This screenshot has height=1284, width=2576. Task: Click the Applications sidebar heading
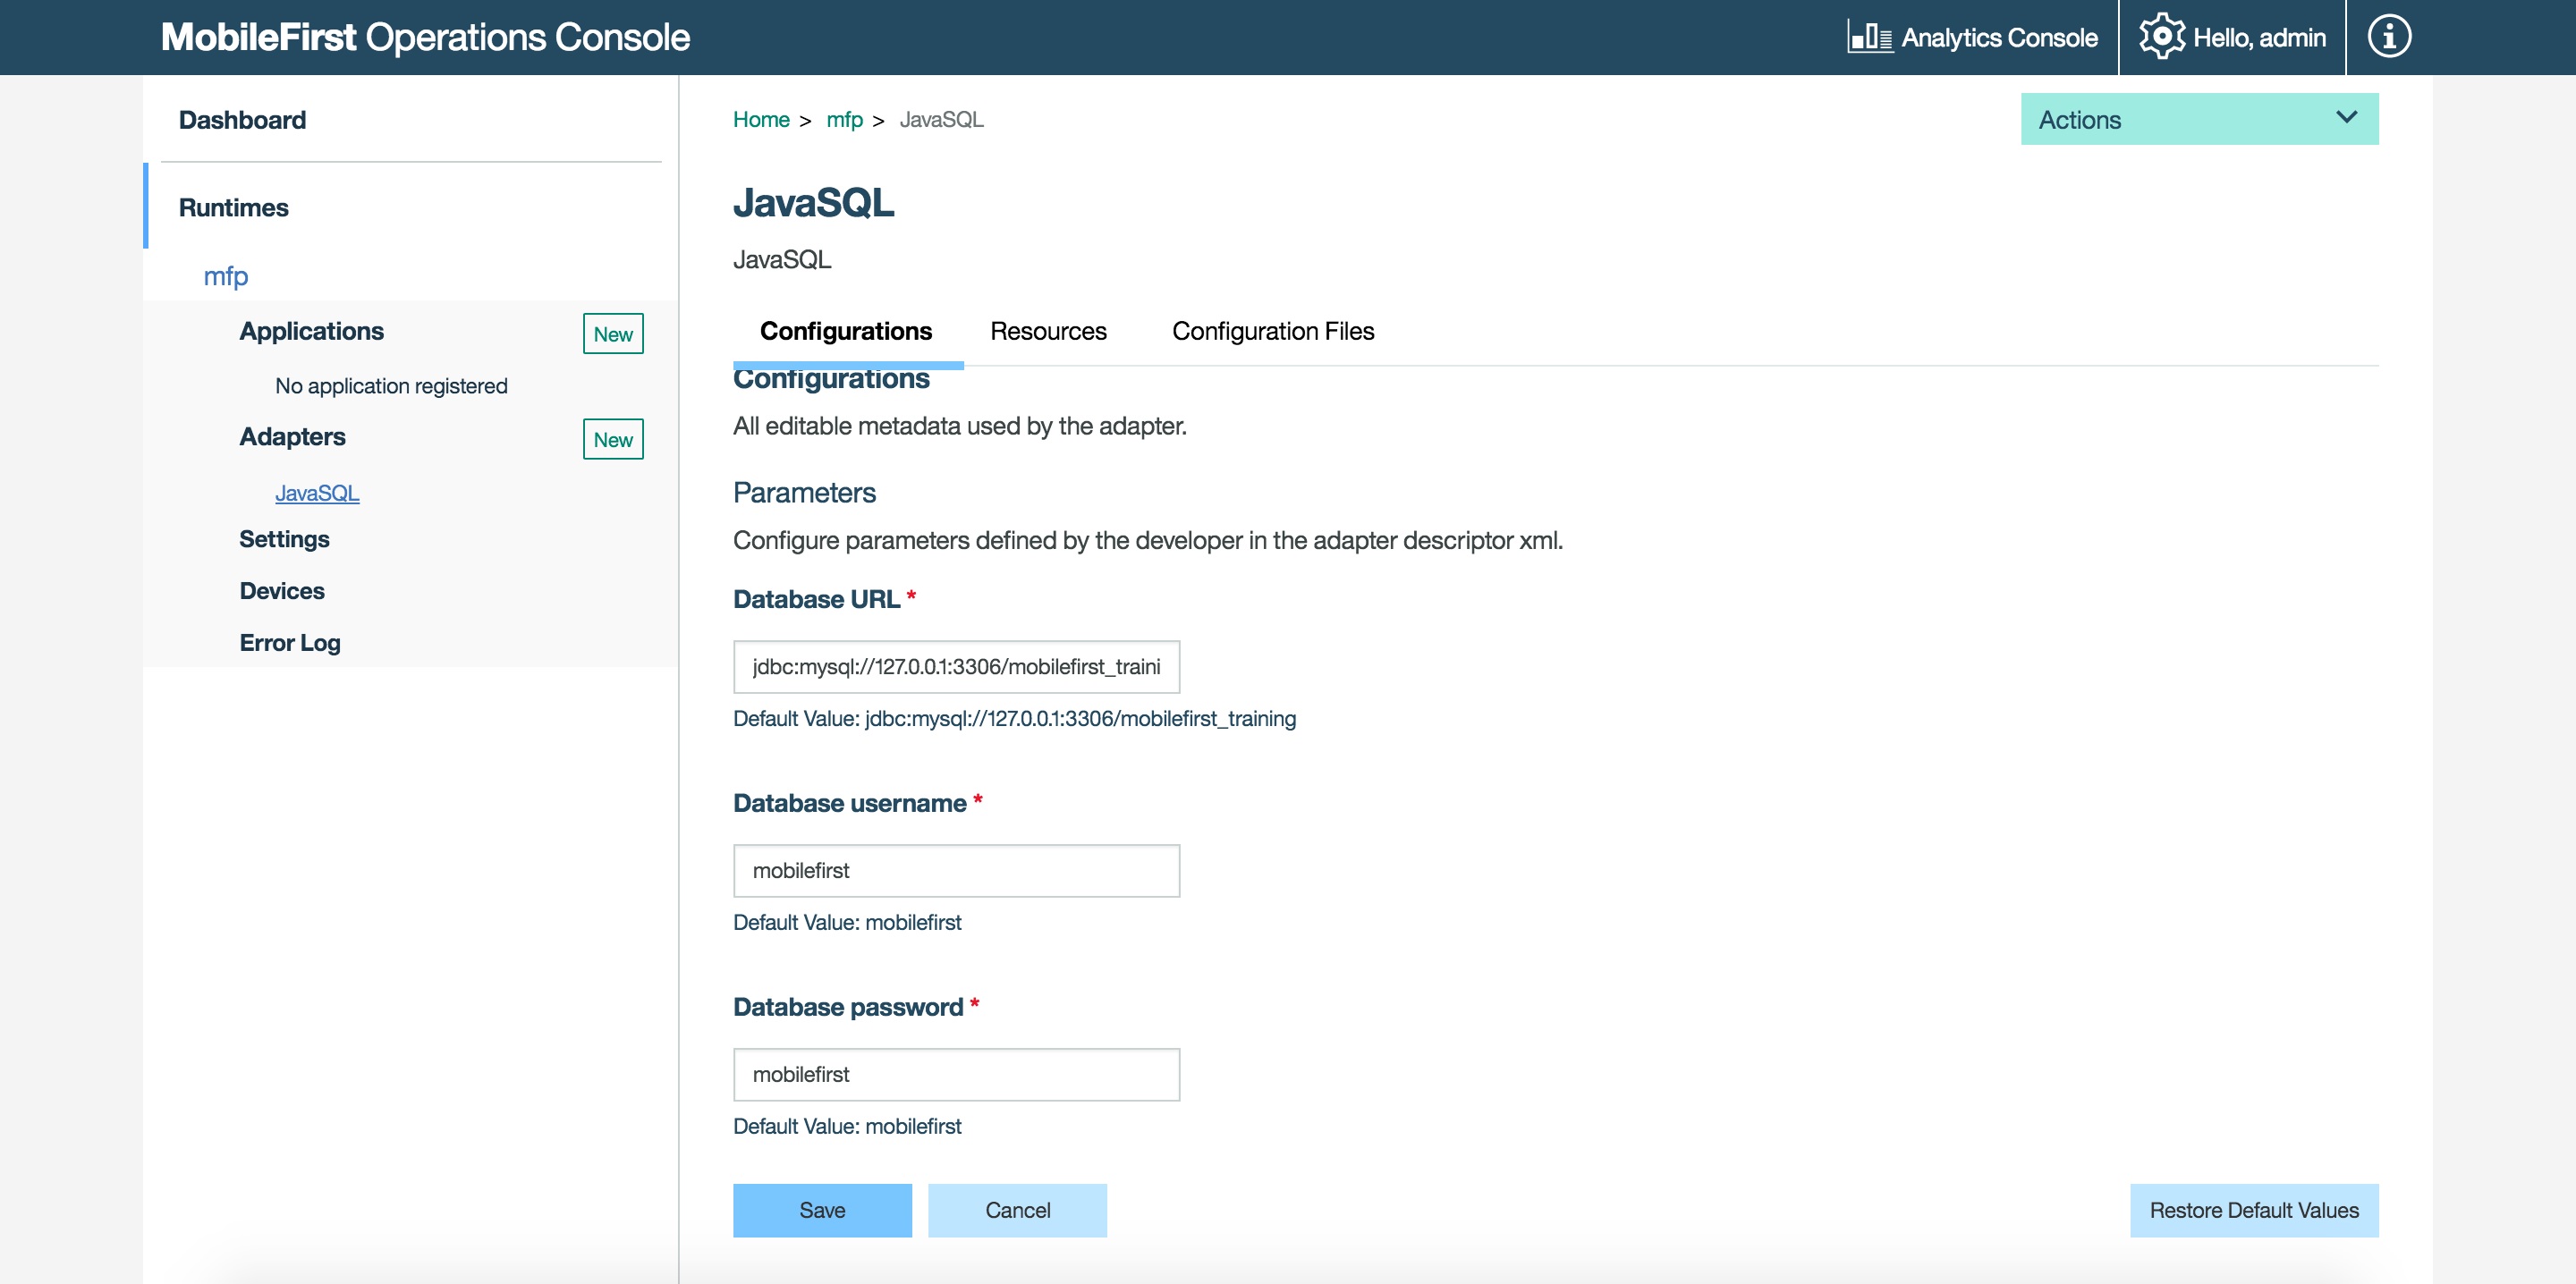[311, 331]
